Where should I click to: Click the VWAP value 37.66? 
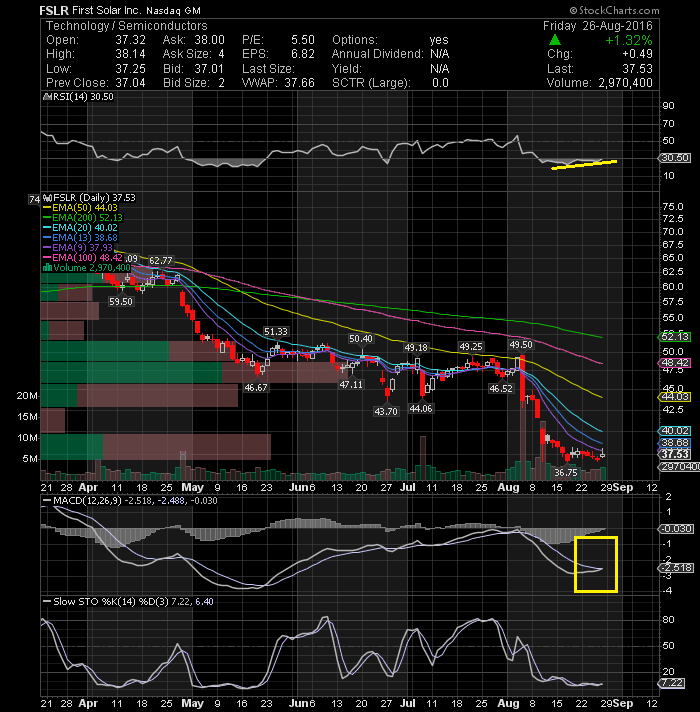[300, 83]
